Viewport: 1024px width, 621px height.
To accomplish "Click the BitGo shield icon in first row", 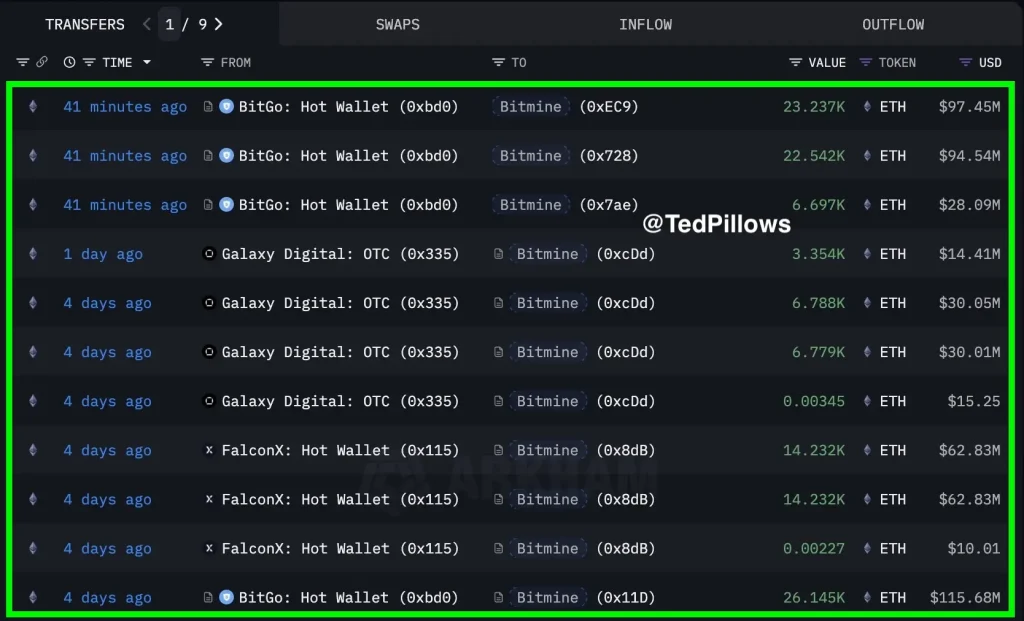I will click(x=226, y=106).
